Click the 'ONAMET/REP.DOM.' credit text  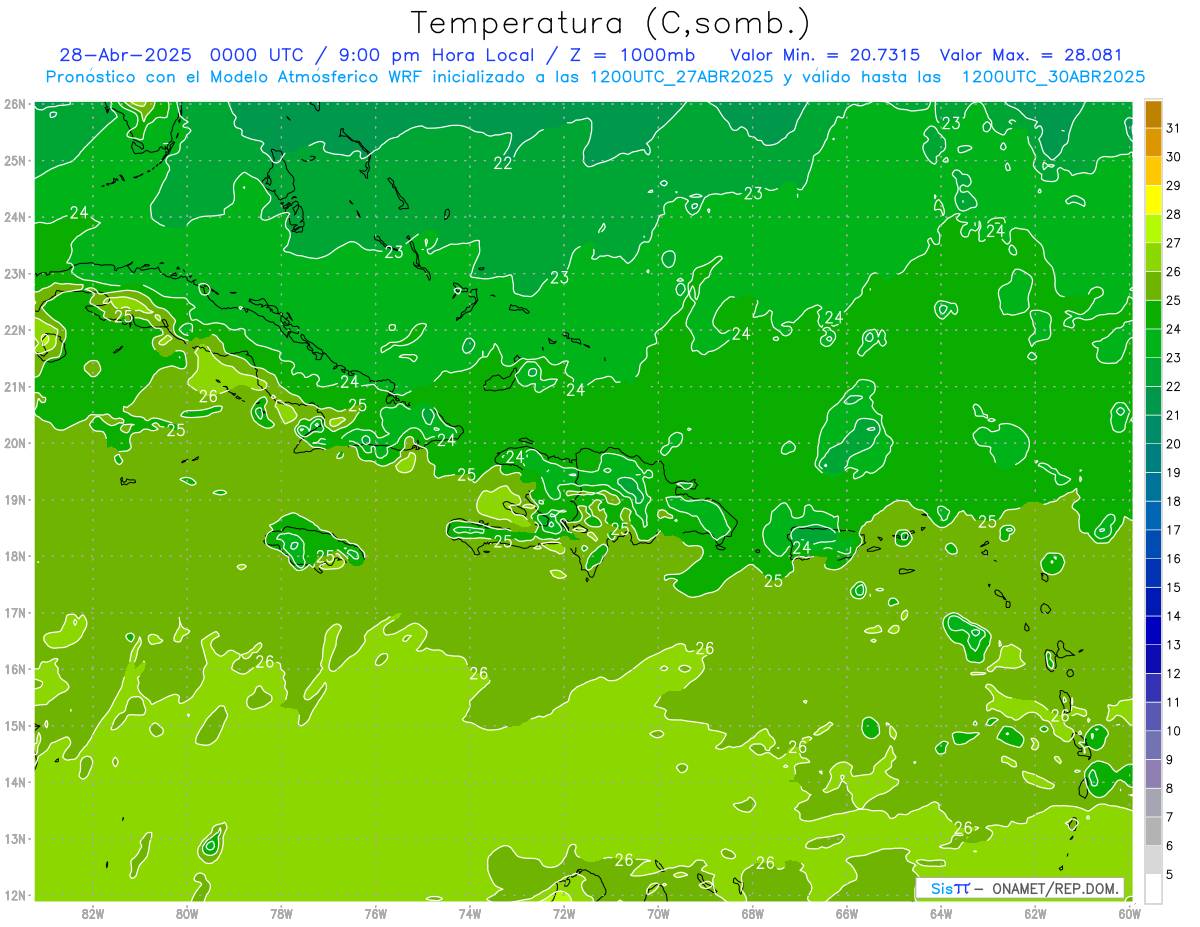1055,888
